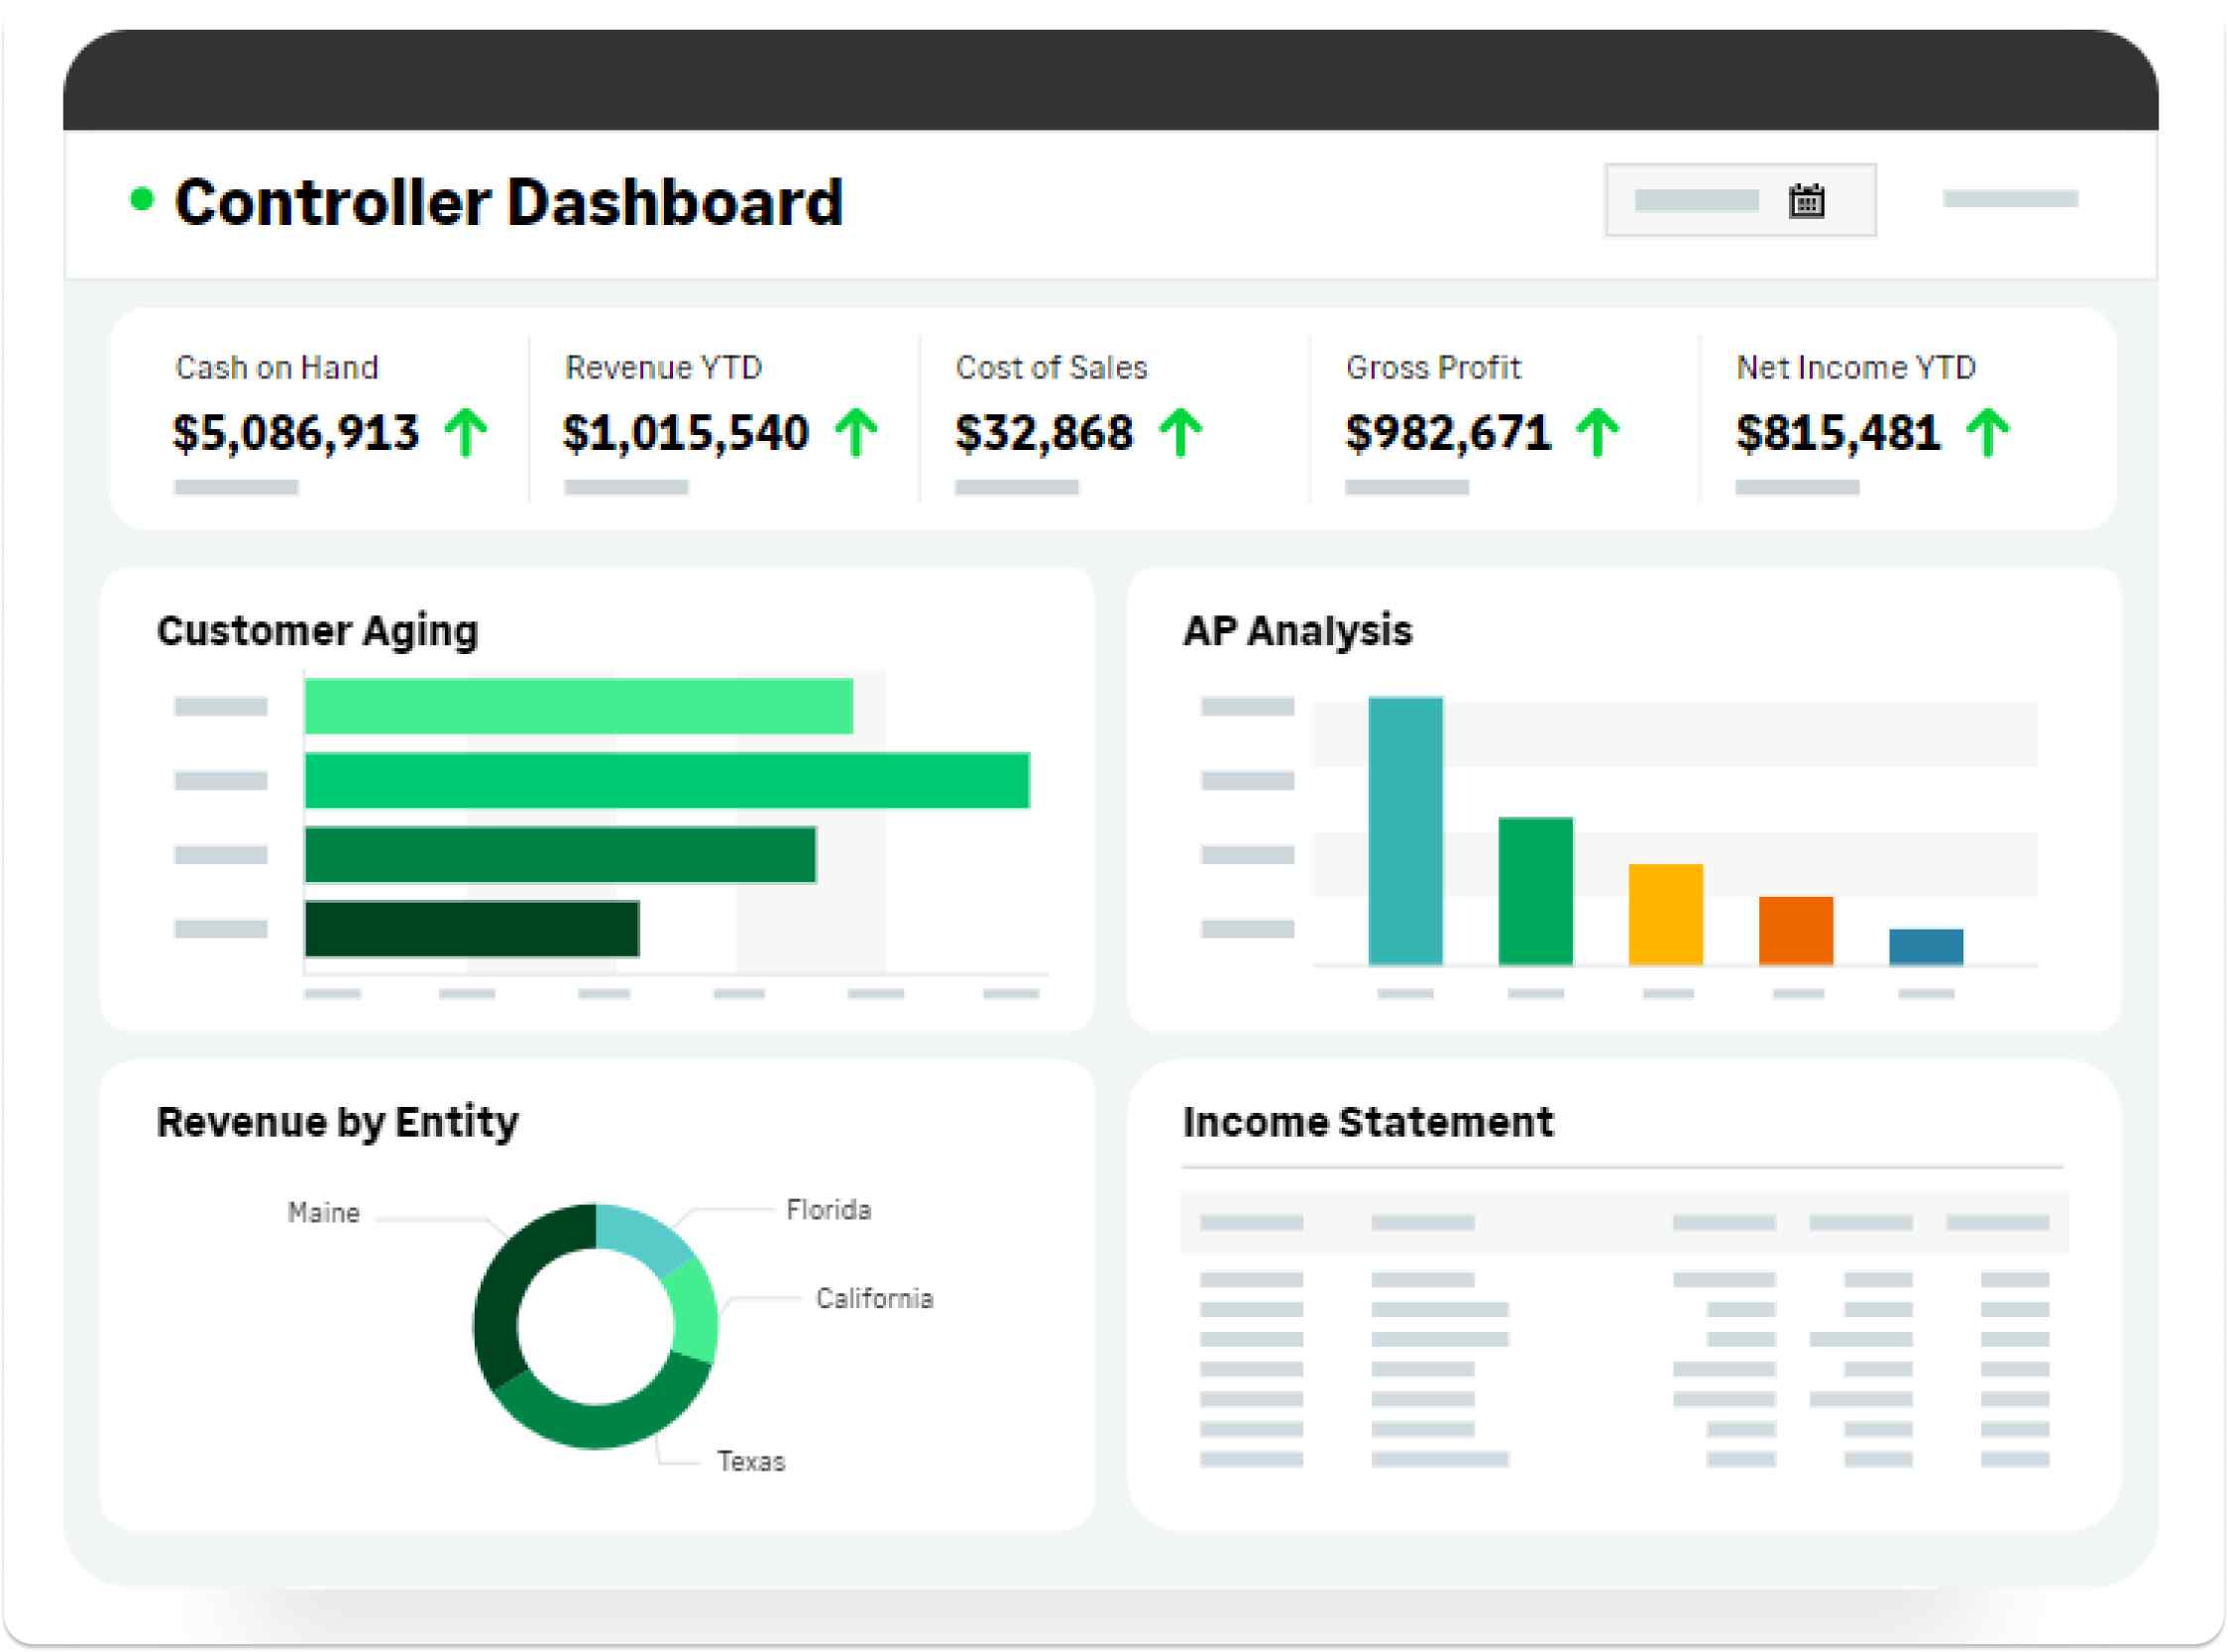Click the darkest green bar in Customer Aging
The width and height of the screenshot is (2228, 1652).
[472, 929]
